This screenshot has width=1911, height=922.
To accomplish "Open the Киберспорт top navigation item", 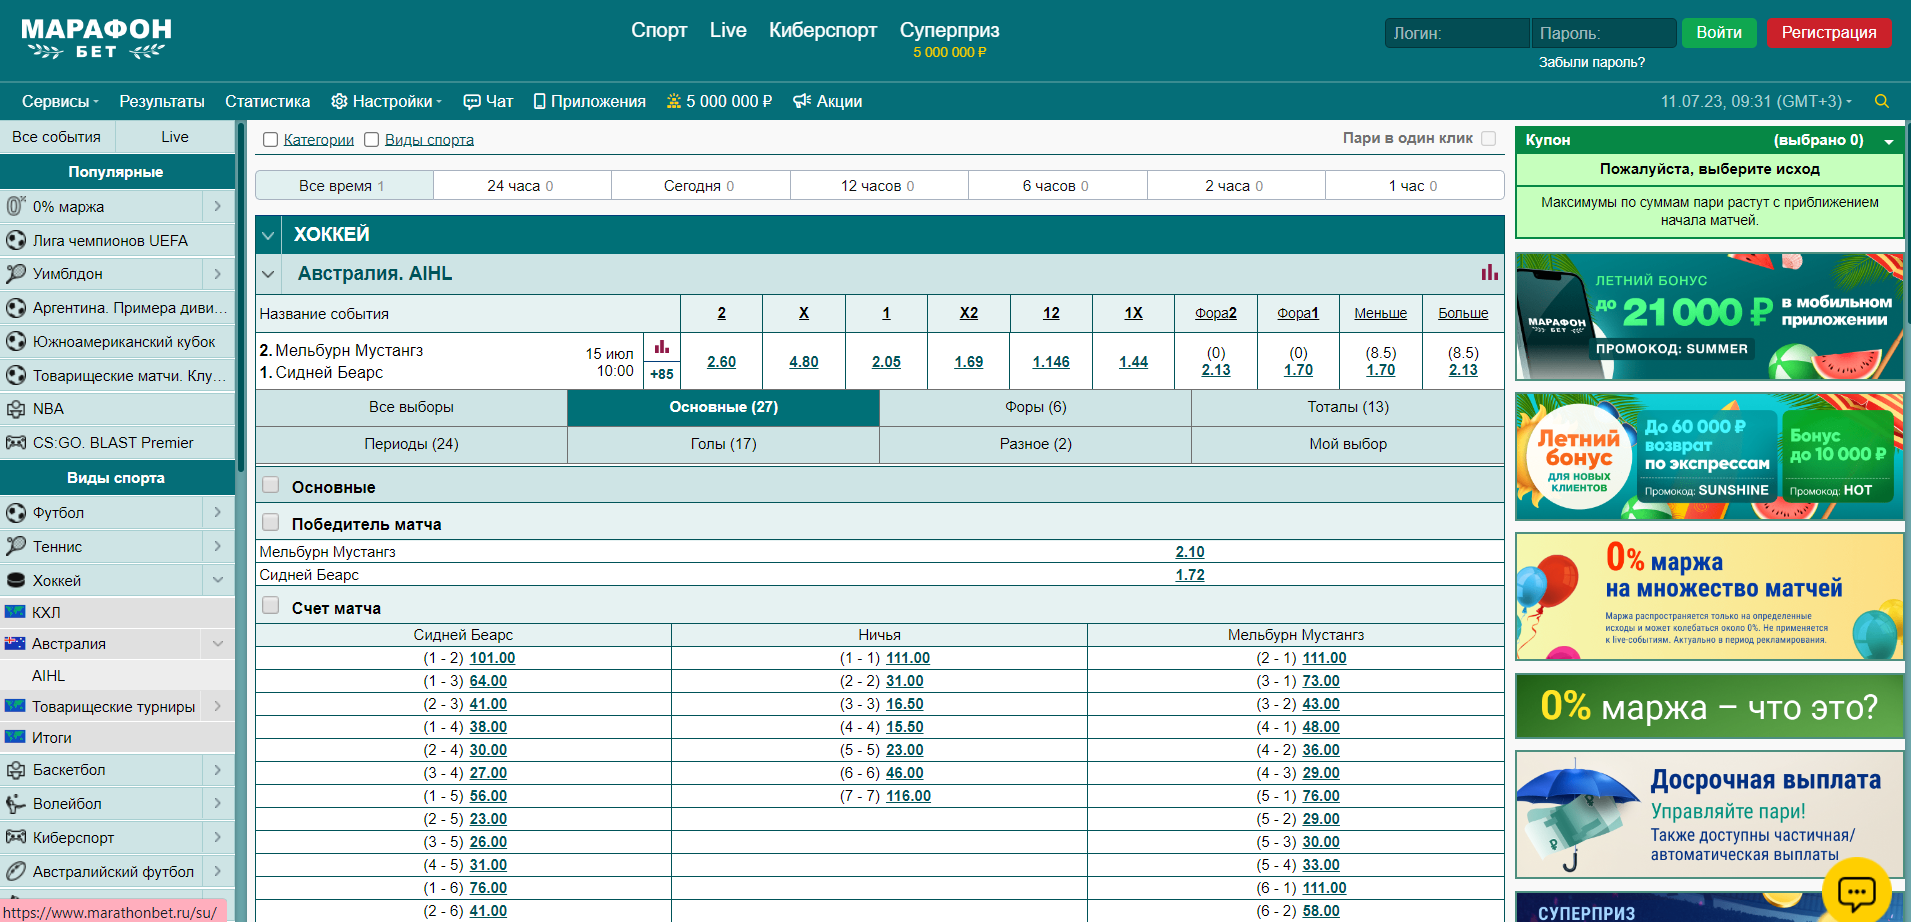I will coord(822,30).
